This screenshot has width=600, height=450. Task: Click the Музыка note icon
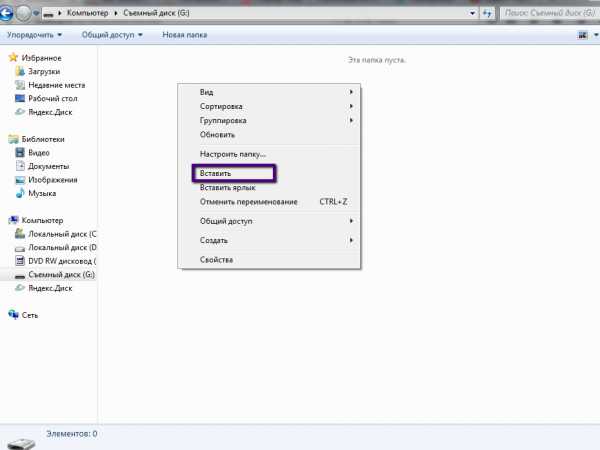tap(20, 193)
